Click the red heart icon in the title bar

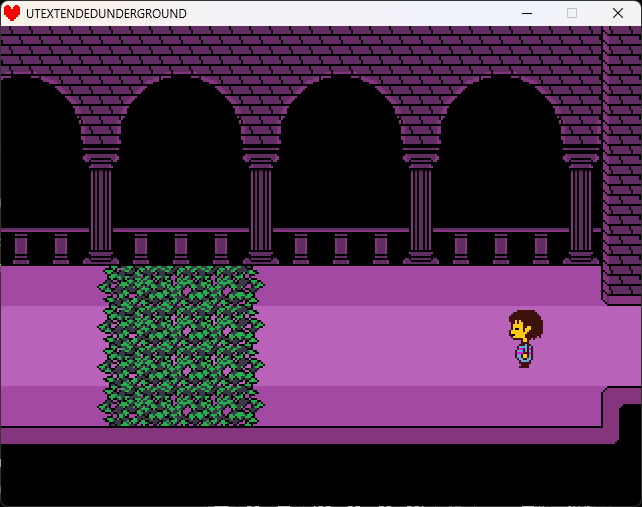coord(12,13)
